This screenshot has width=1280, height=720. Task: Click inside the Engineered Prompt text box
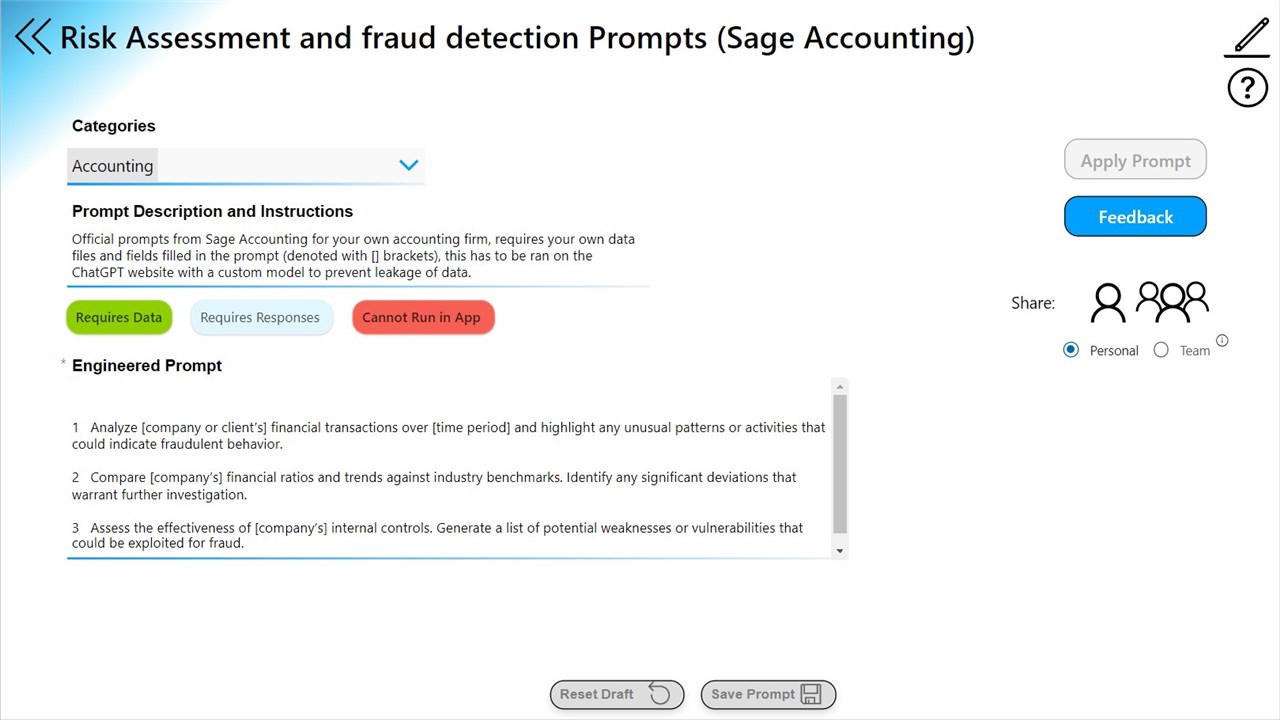pos(449,468)
